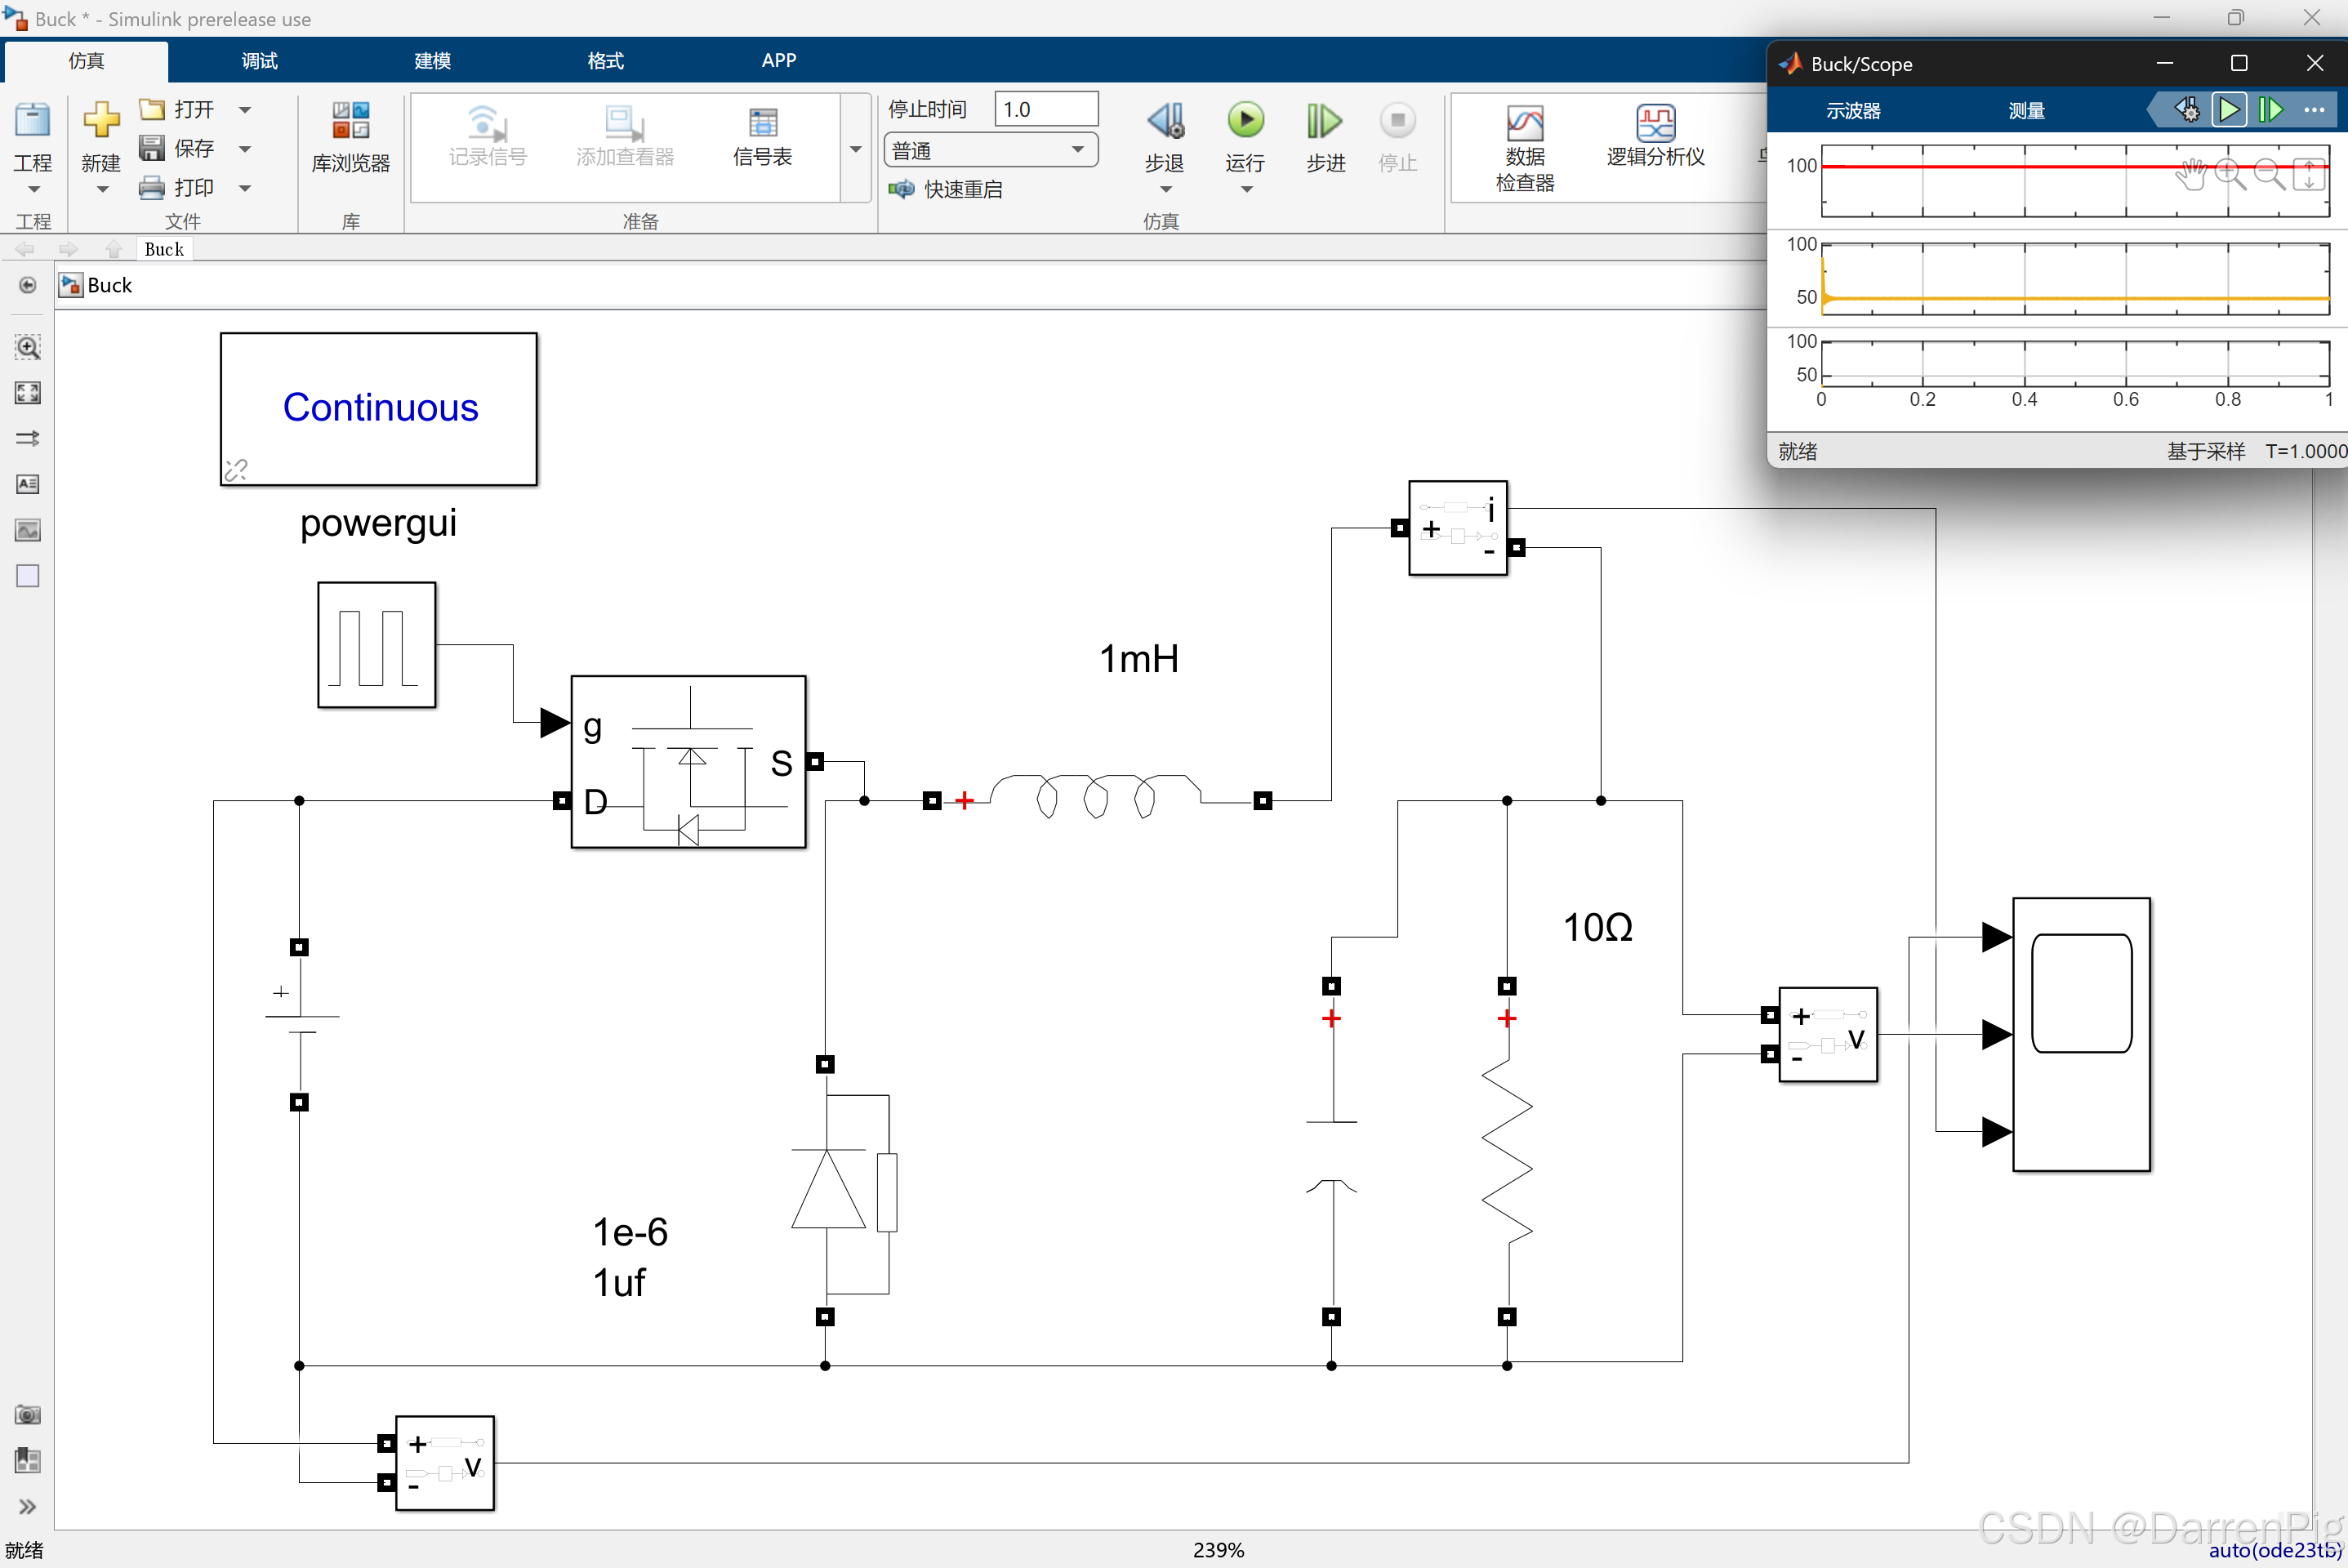Switch to the Modeling tab

point(432,61)
